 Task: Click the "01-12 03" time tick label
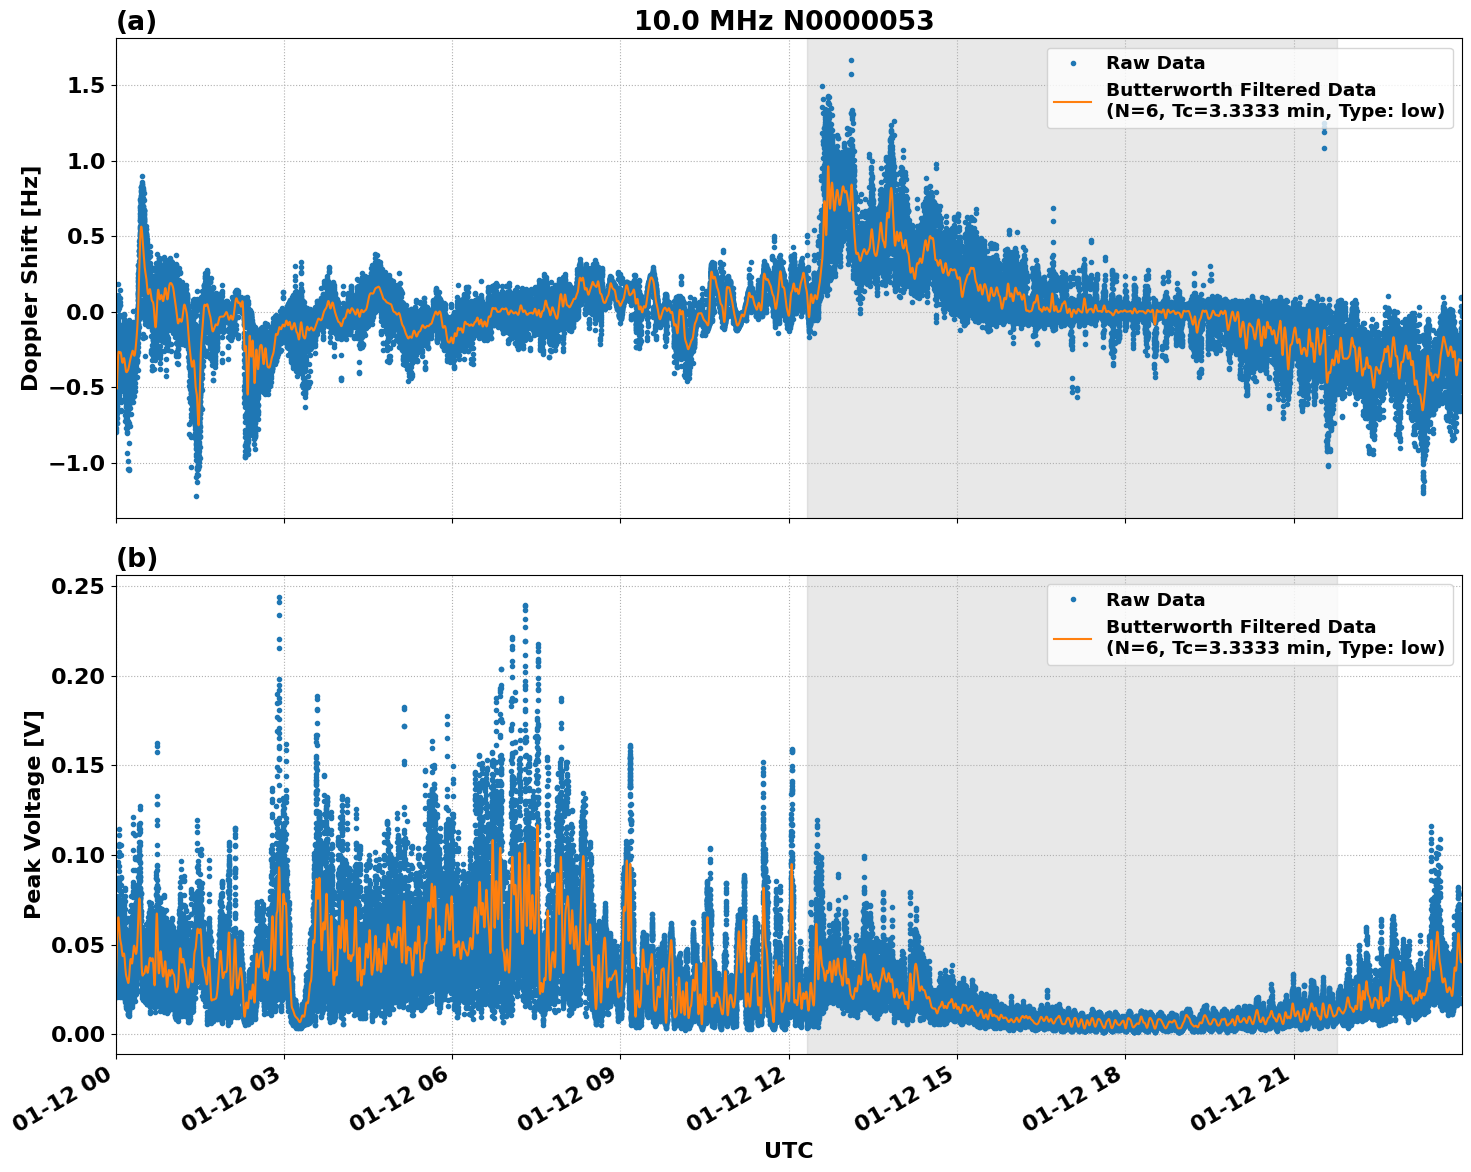coord(234,1099)
